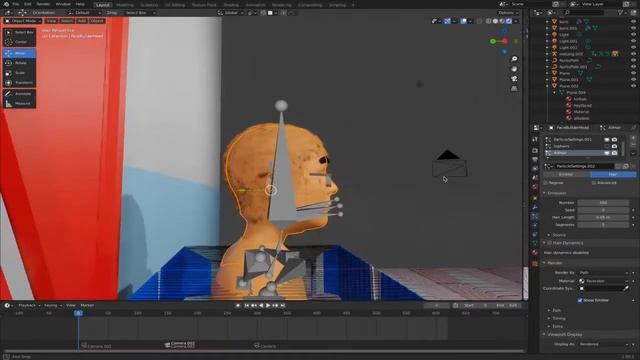Select the Select Box tool
The height and width of the screenshot is (360, 640).
[x=20, y=32]
